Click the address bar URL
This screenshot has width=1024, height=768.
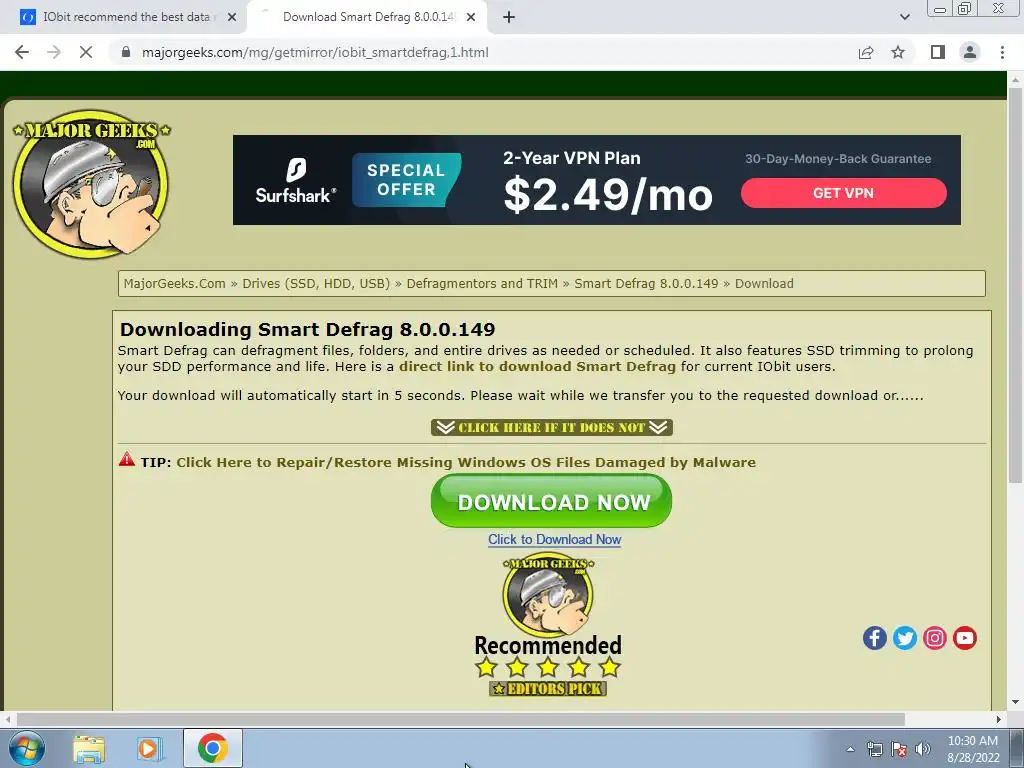click(x=315, y=52)
